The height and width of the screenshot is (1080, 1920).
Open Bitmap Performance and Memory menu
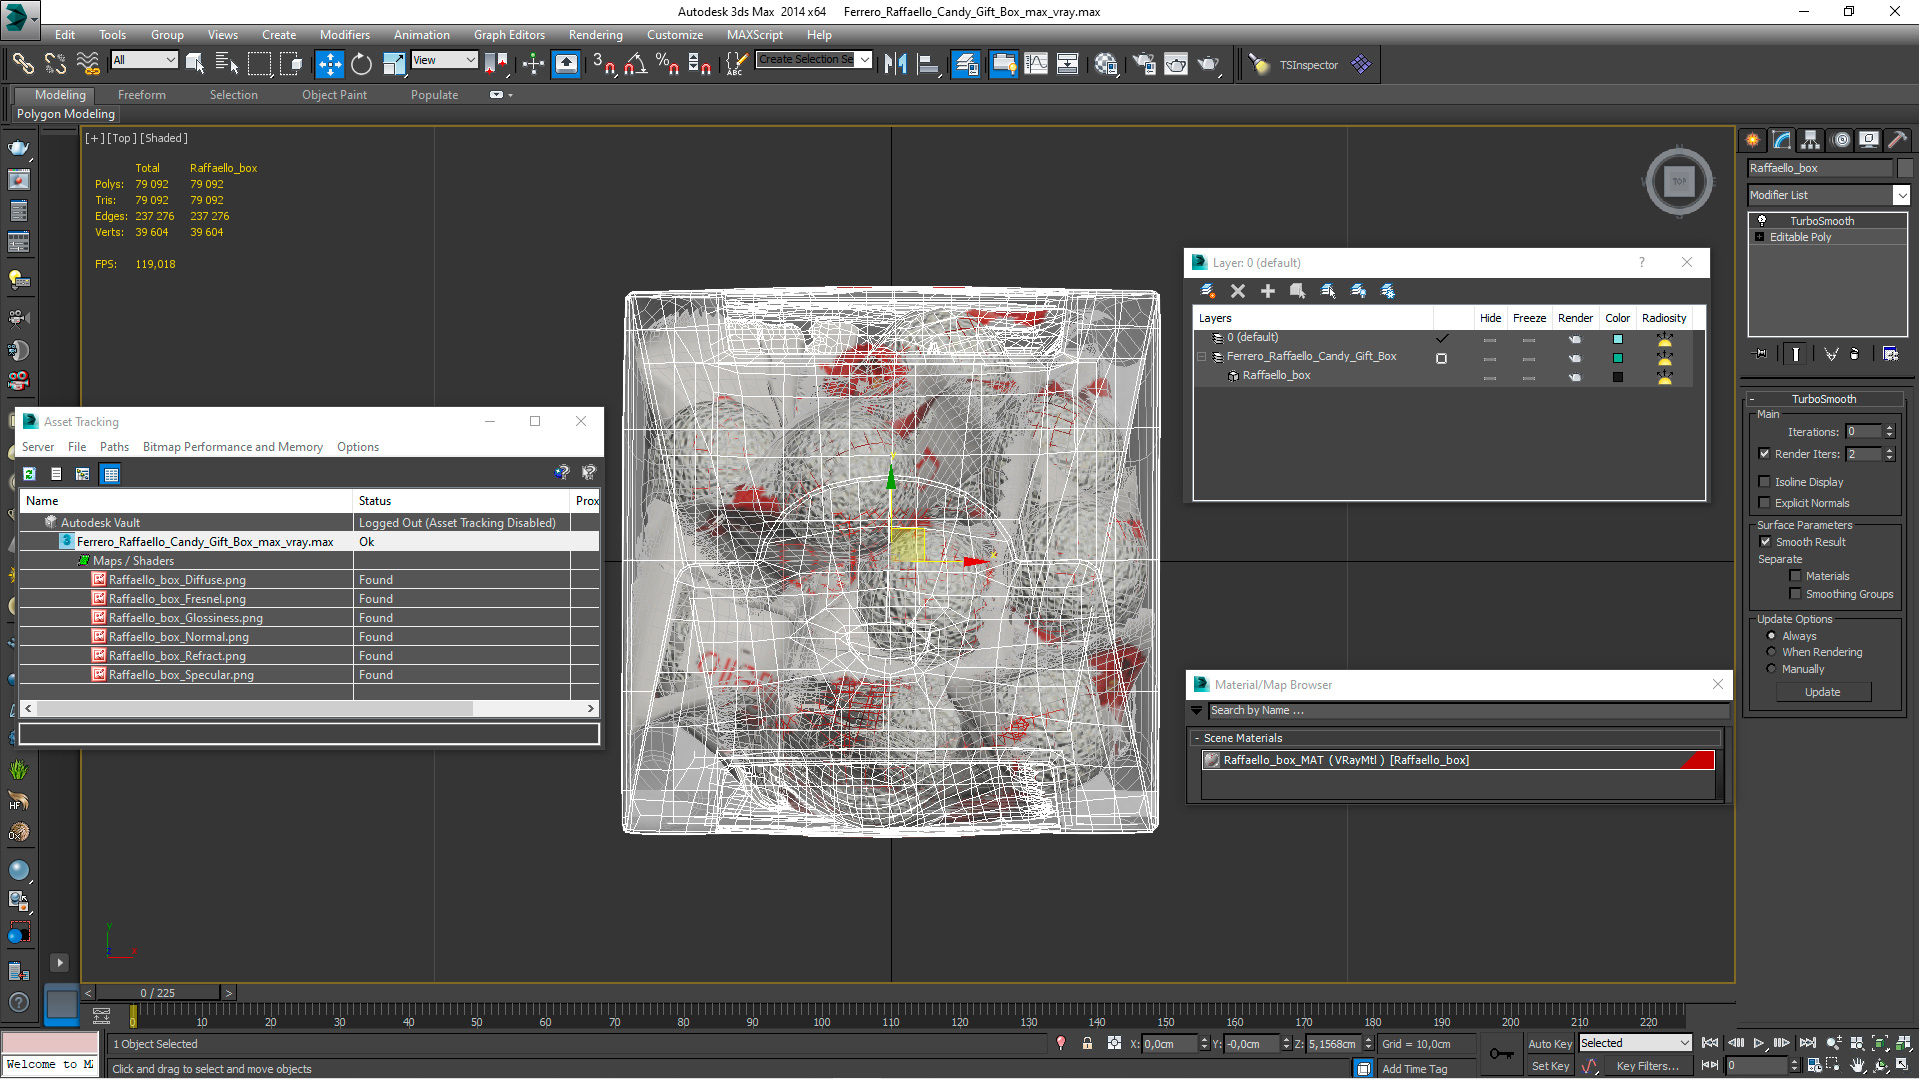pos(233,447)
